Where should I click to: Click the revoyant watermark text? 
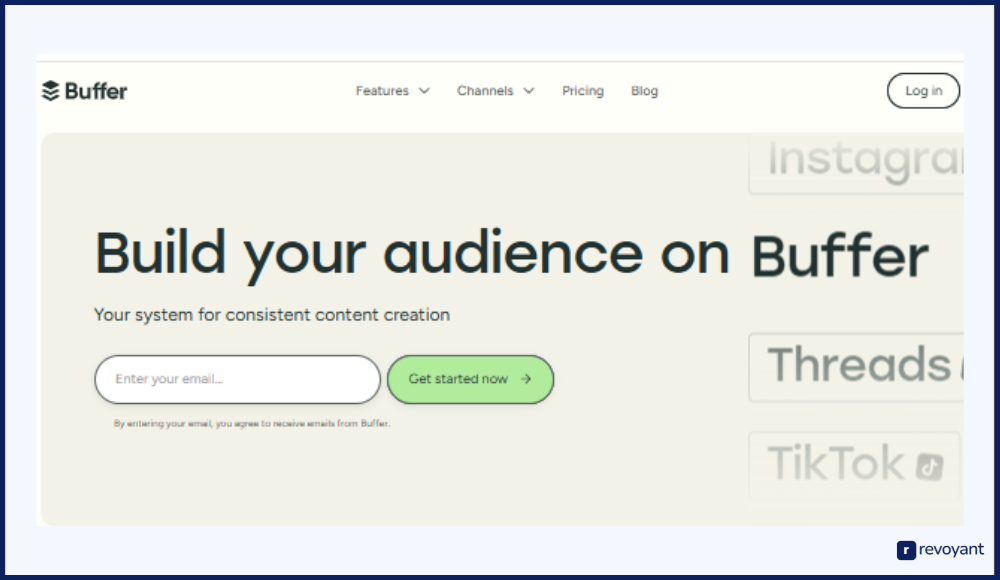952,550
